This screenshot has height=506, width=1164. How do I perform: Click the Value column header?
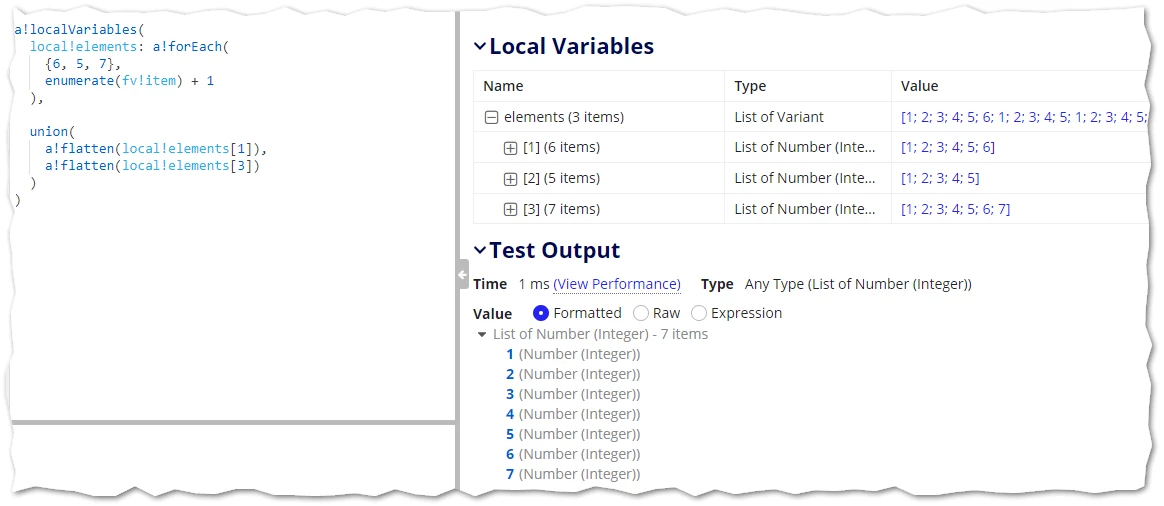point(920,86)
